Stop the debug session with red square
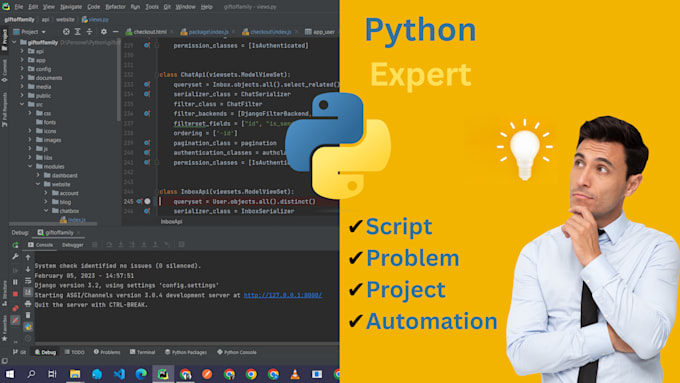 pos(15,294)
